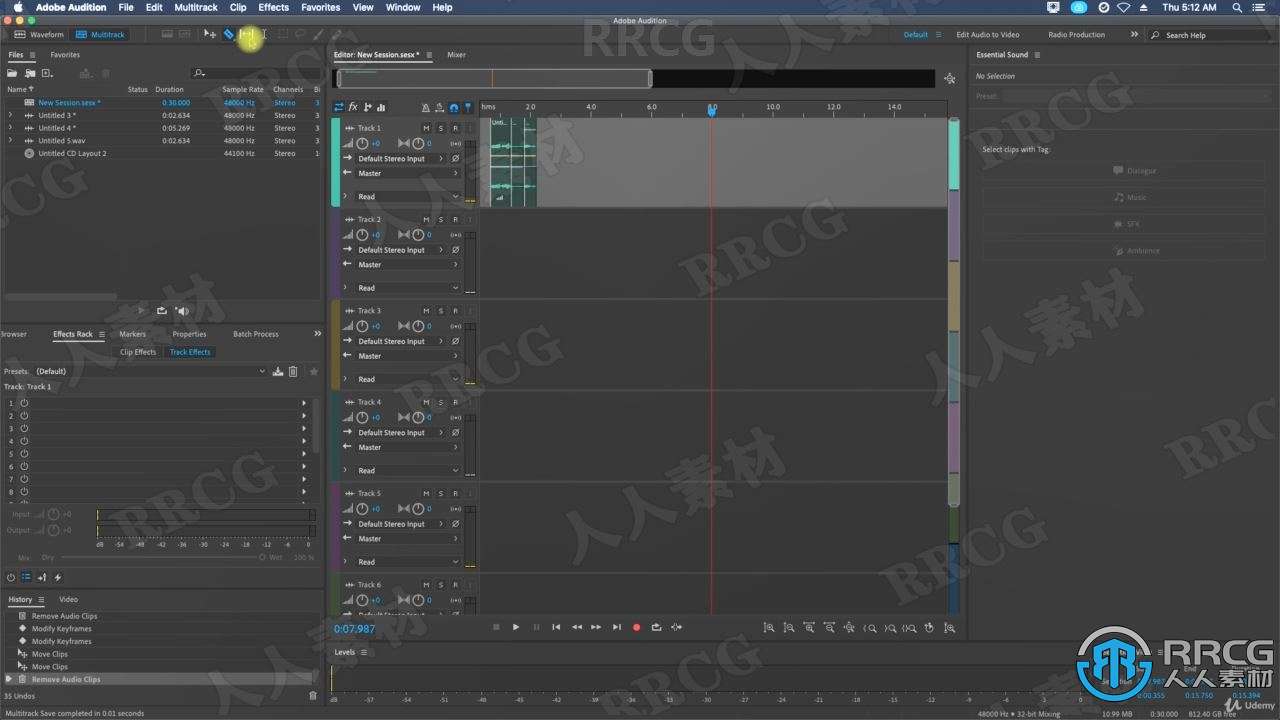The width and height of the screenshot is (1280, 720).
Task: Click Zoom In (Amplitude) icon
Action: click(x=768, y=628)
